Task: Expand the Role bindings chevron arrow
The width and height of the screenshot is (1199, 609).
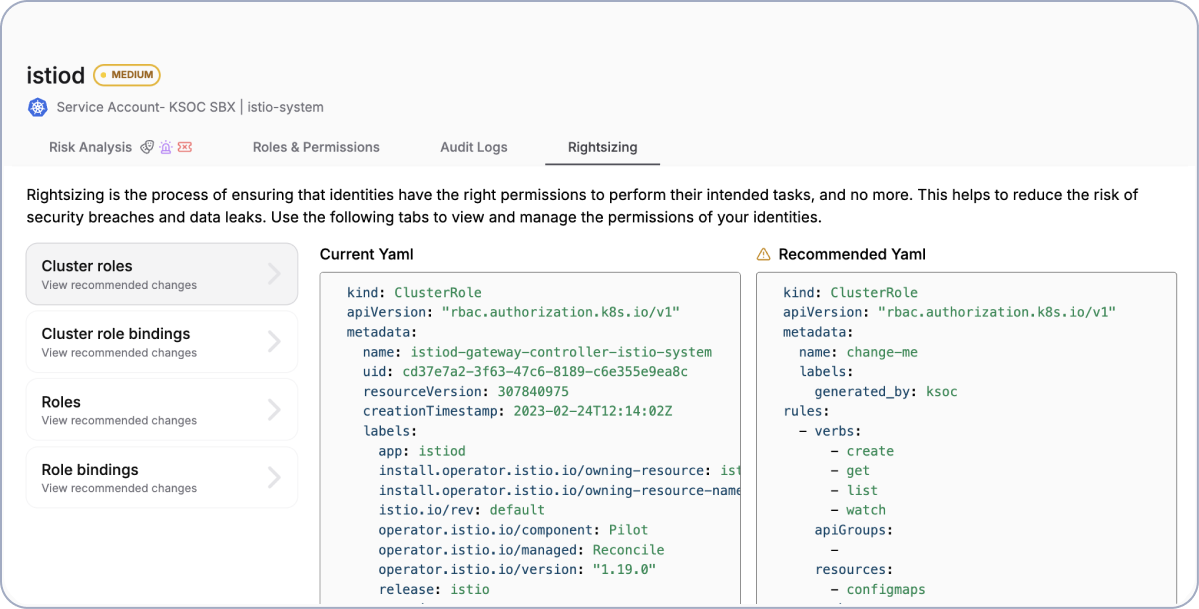Action: pyautogui.click(x=275, y=478)
